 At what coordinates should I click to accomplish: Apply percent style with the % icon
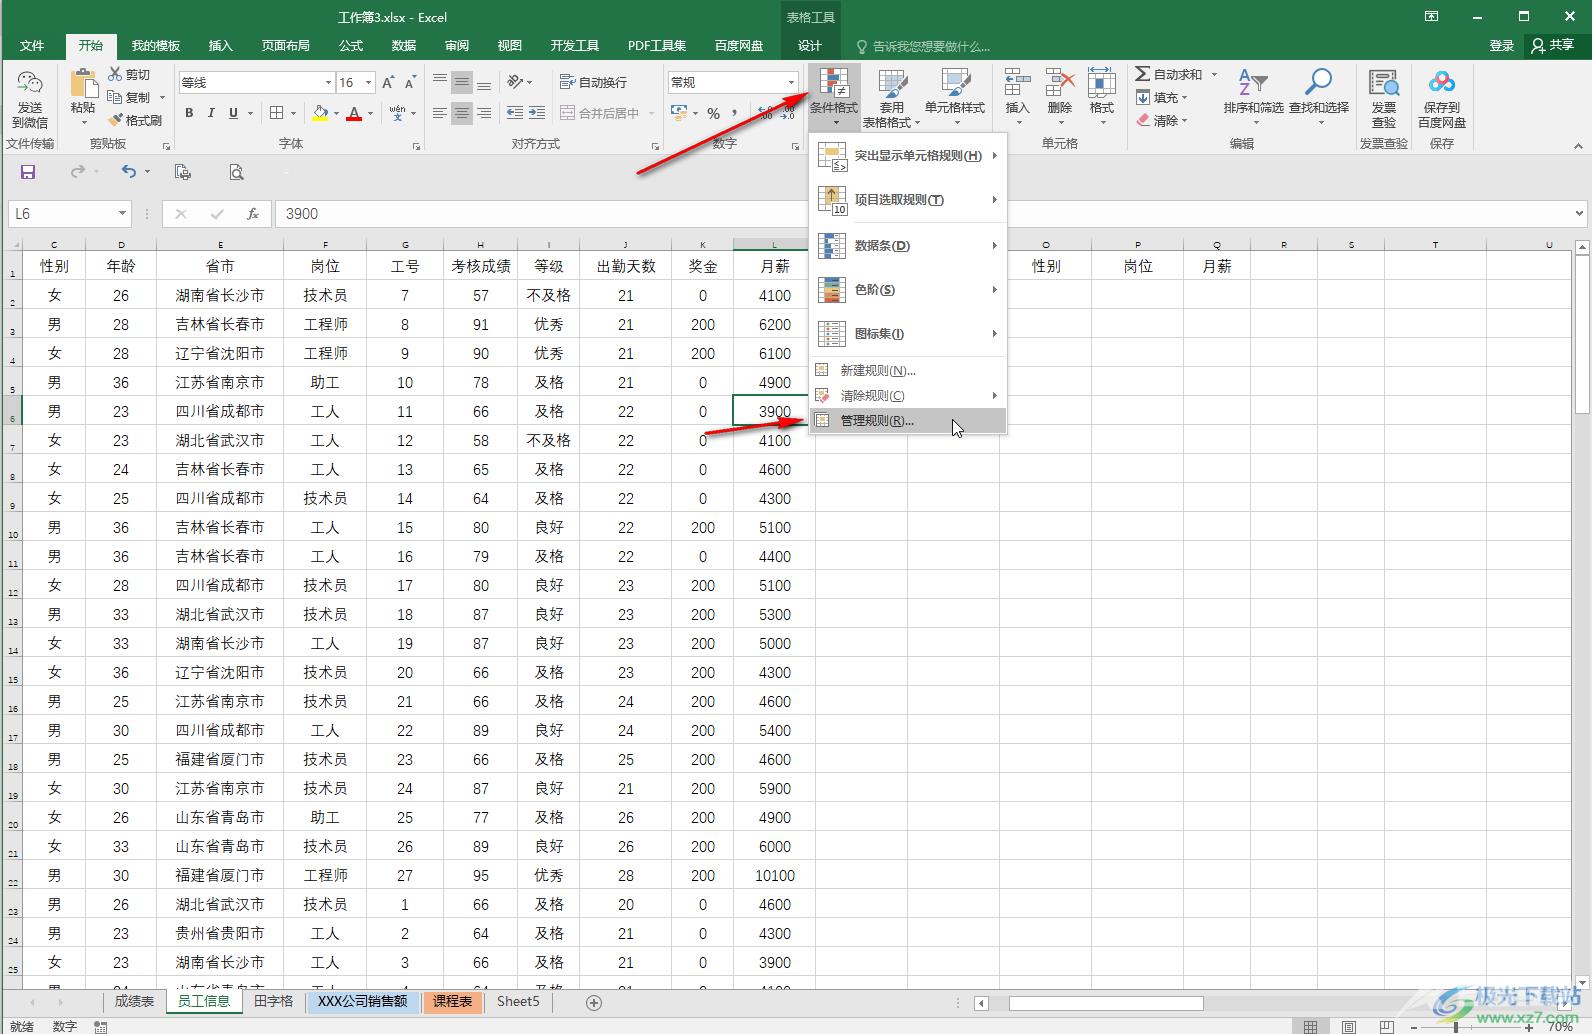pyautogui.click(x=713, y=113)
